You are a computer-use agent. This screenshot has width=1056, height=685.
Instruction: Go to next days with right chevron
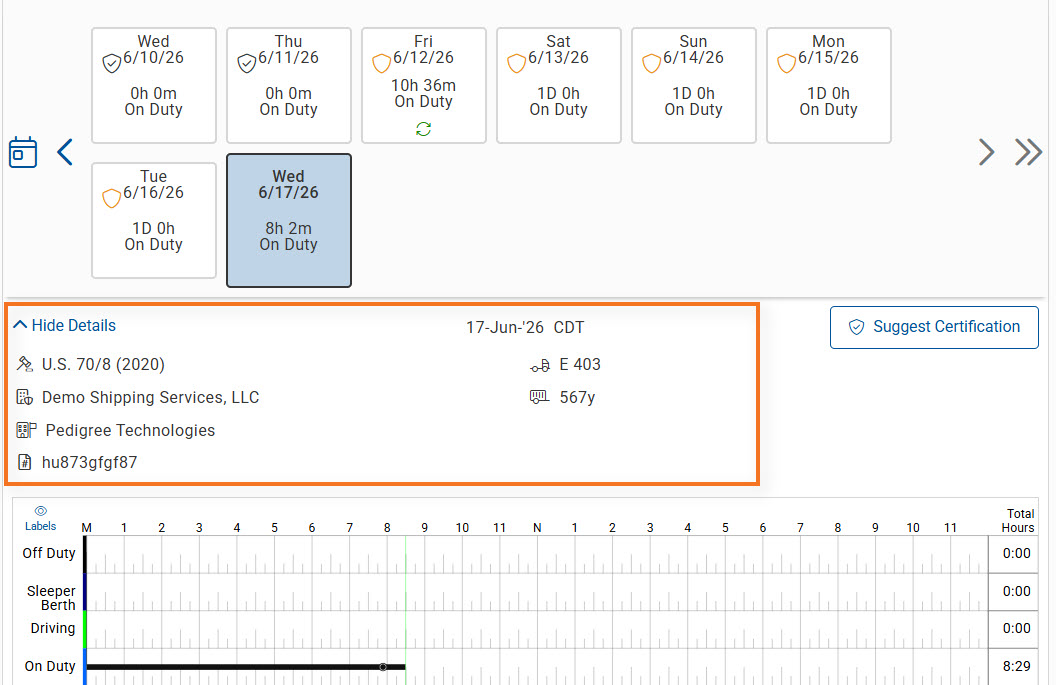pyautogui.click(x=987, y=152)
